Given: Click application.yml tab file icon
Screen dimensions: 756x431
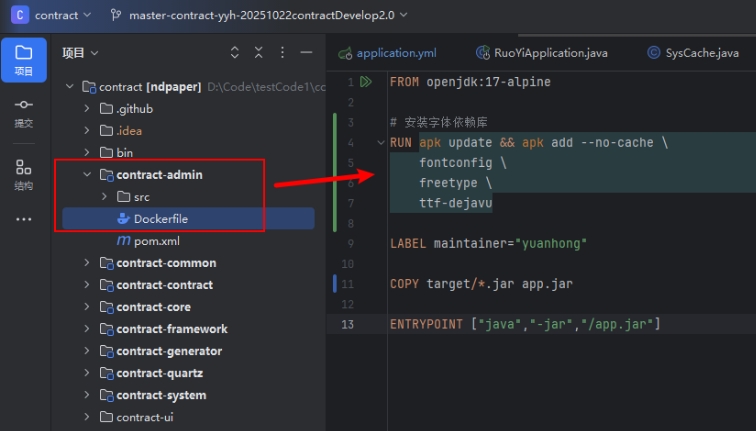Looking at the screenshot, I should (x=345, y=53).
